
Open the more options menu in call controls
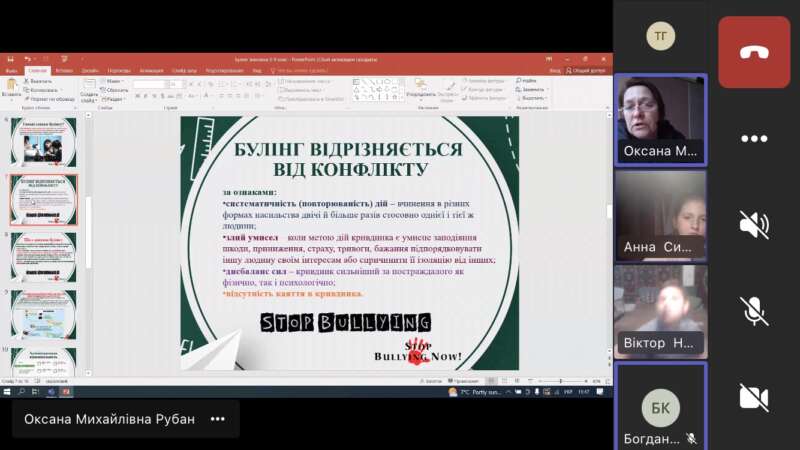[x=754, y=138]
